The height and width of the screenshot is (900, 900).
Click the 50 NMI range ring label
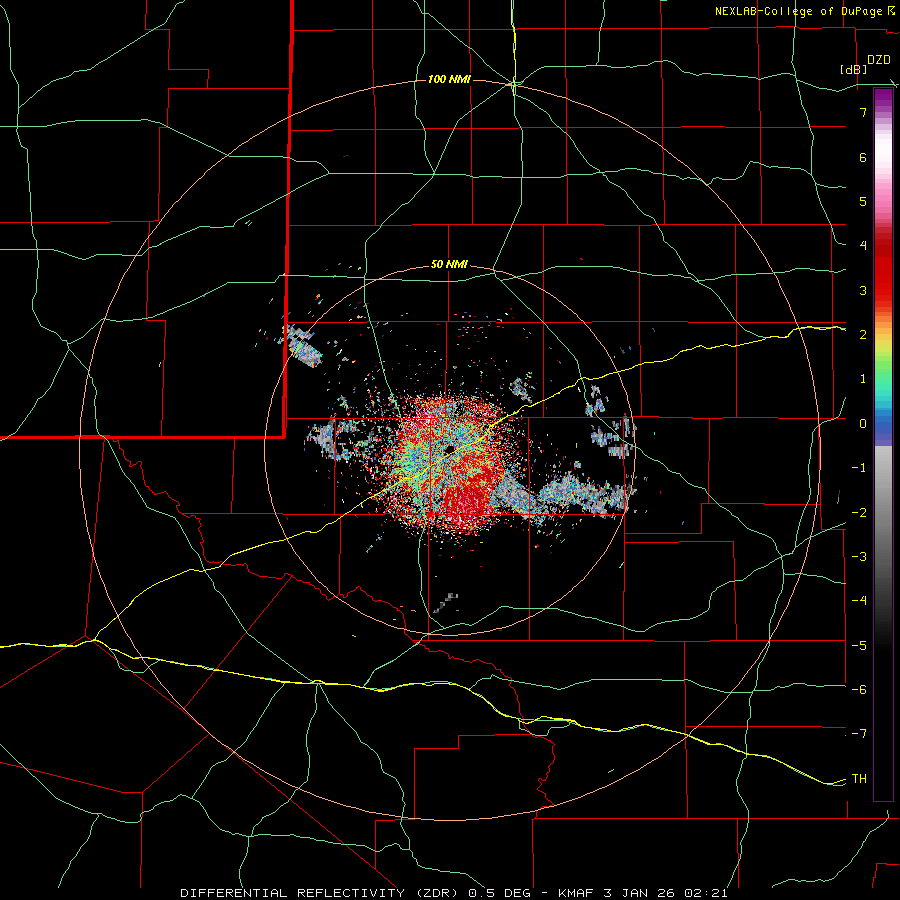click(449, 264)
